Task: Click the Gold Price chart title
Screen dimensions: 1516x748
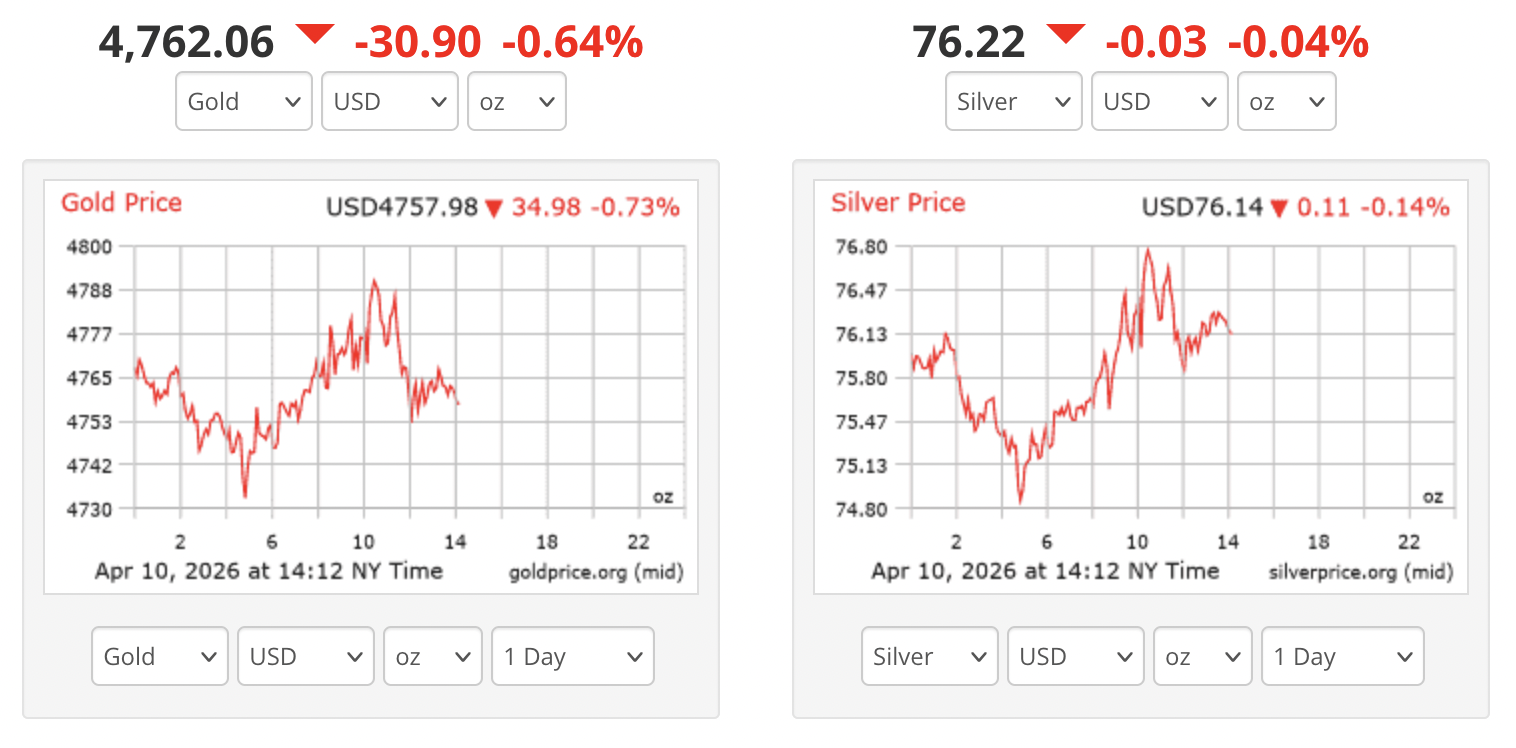Action: 121,203
